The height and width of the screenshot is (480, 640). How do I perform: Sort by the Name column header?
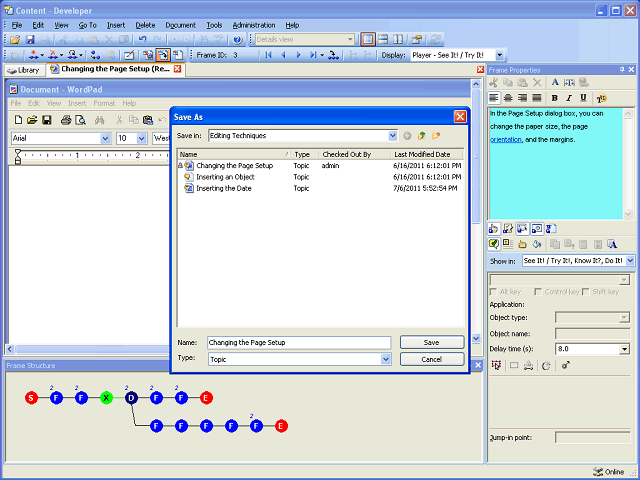click(234, 154)
